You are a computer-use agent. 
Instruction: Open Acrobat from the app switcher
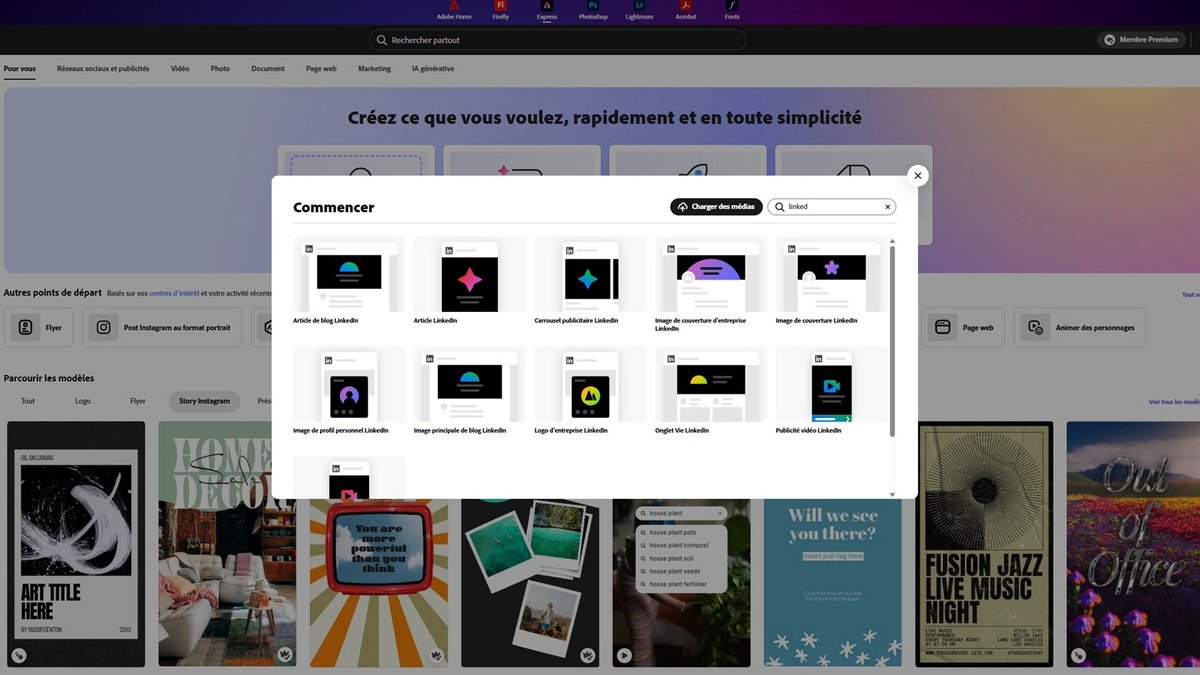coord(686,10)
